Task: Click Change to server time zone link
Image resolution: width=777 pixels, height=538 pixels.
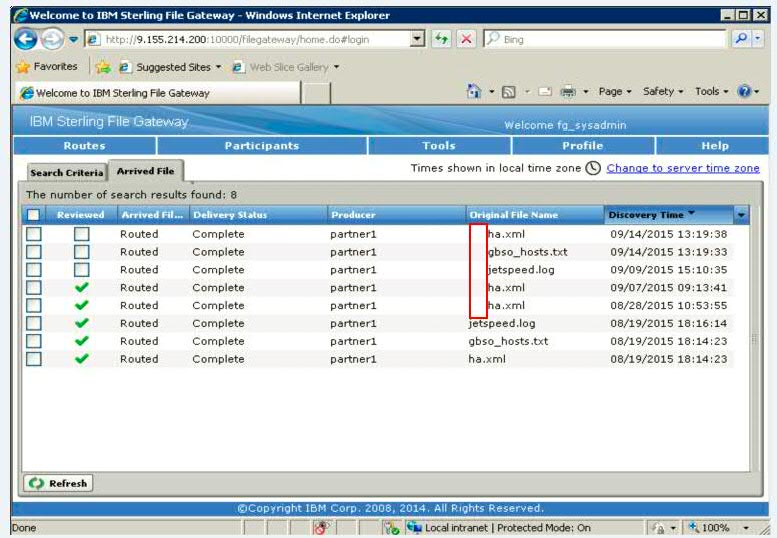Action: coord(683,168)
